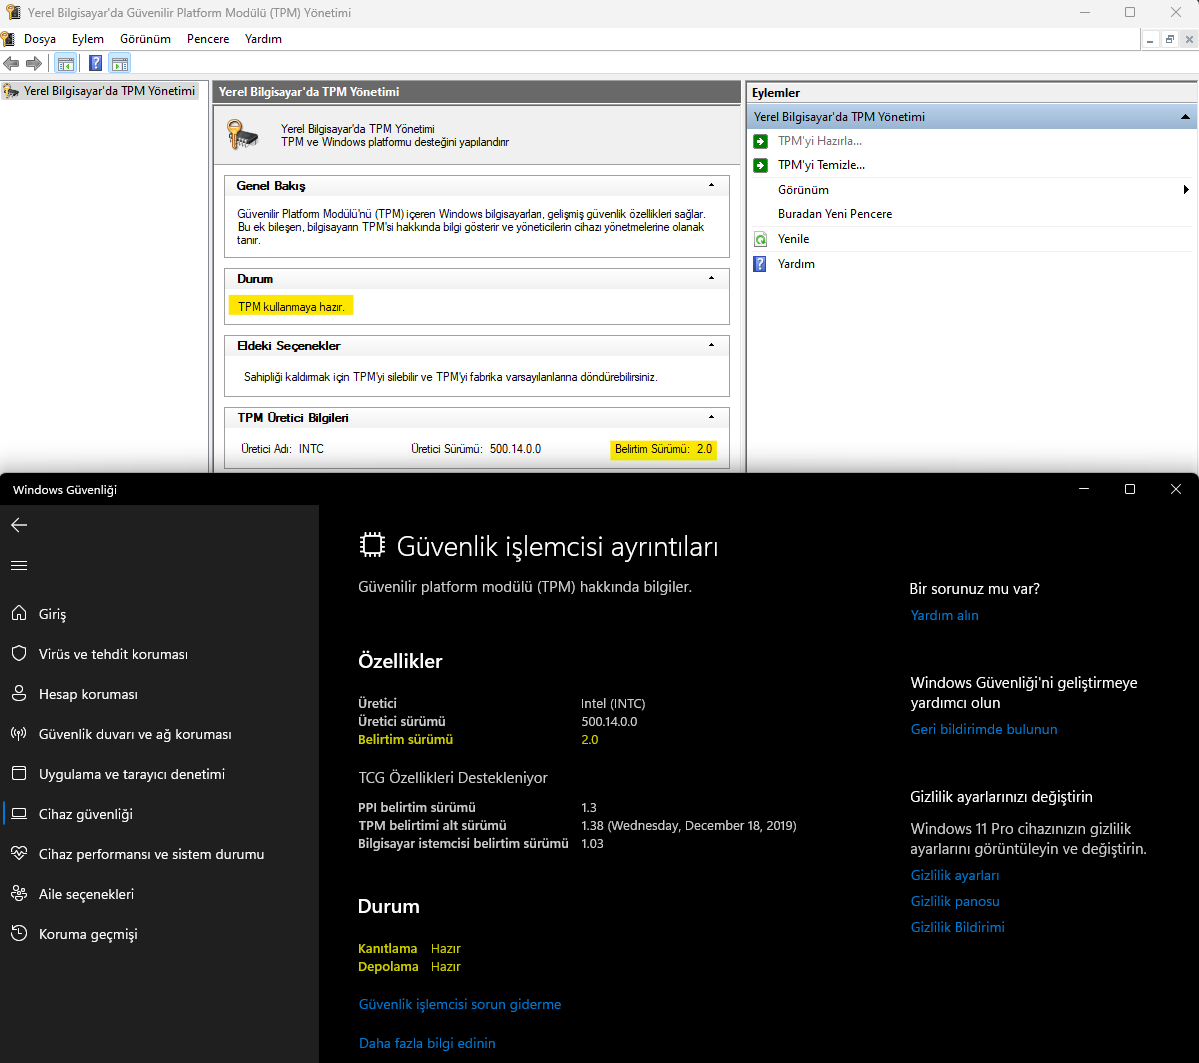Restore the inner MMC child window
1199x1063 pixels.
point(1169,39)
